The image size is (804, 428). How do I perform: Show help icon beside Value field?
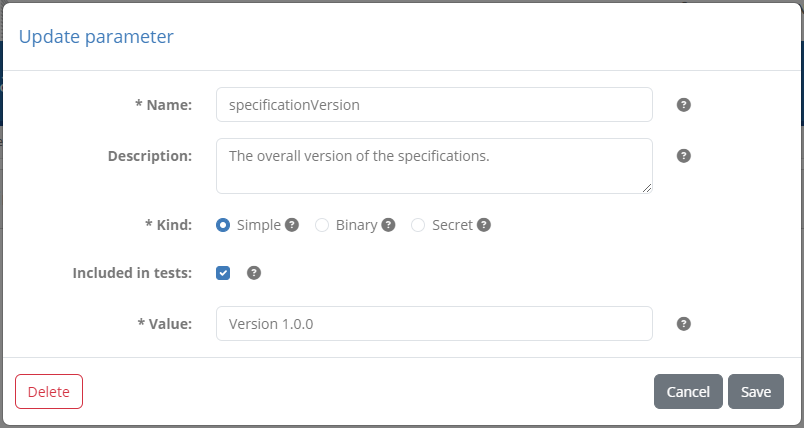[684, 323]
